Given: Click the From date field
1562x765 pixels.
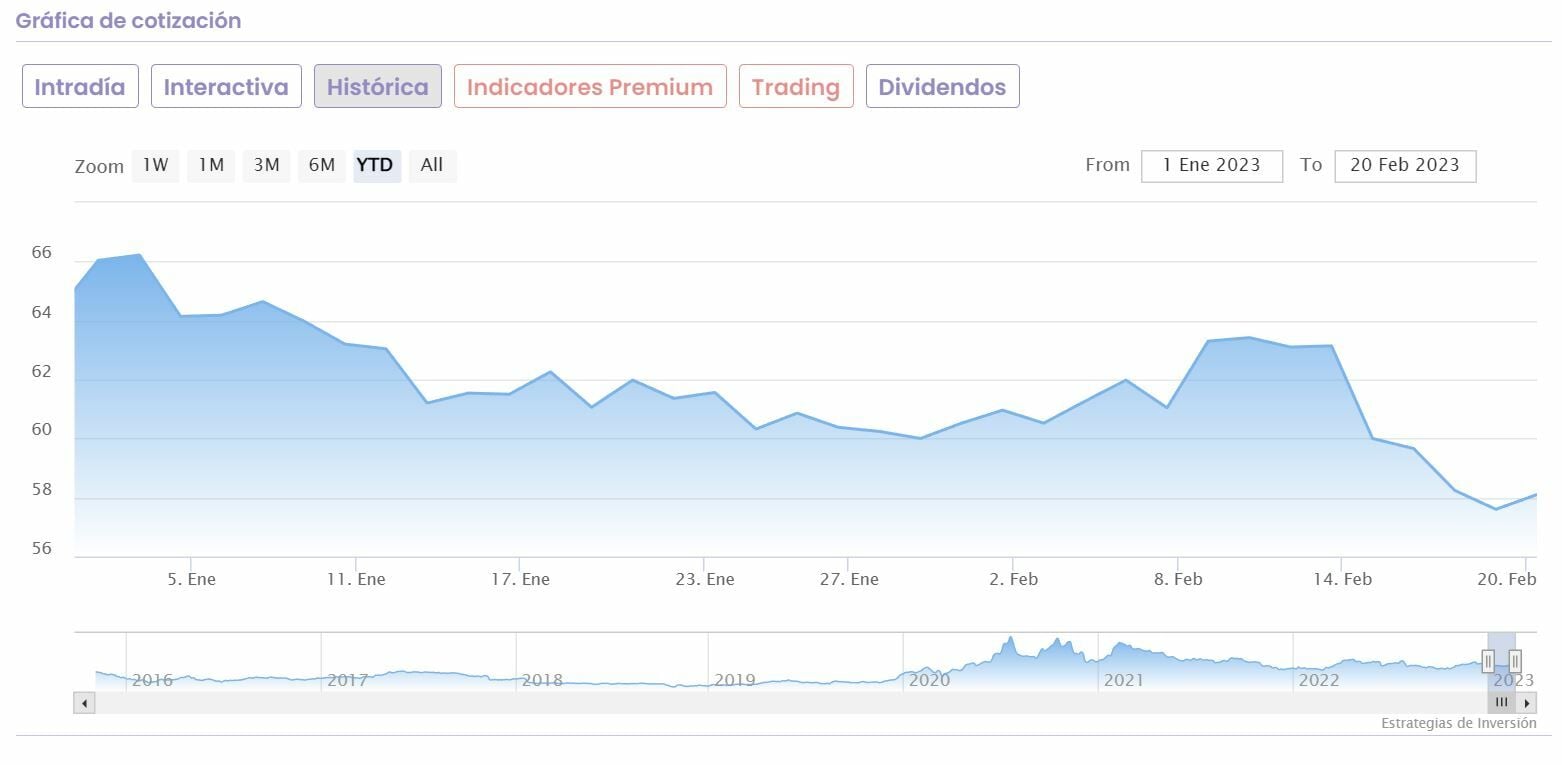Looking at the screenshot, I should pyautogui.click(x=1211, y=166).
